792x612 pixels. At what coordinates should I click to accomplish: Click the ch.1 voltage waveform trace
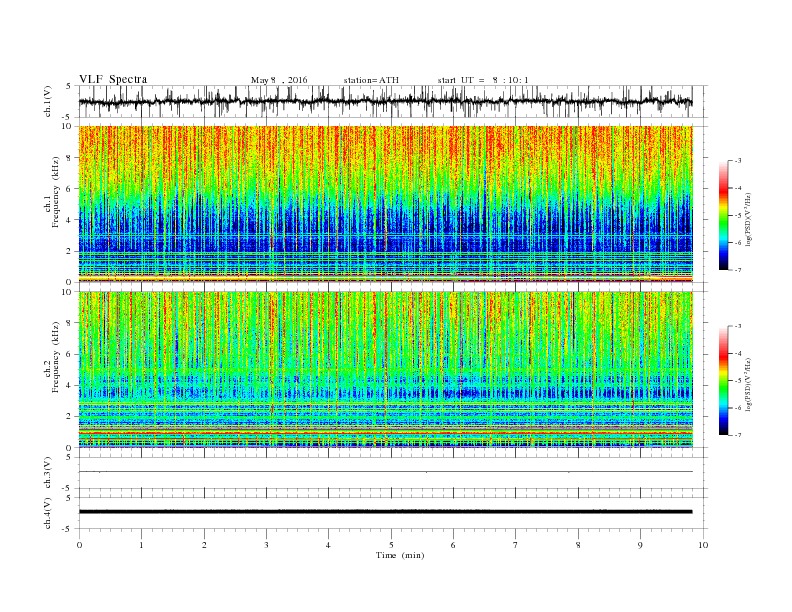click(x=385, y=101)
